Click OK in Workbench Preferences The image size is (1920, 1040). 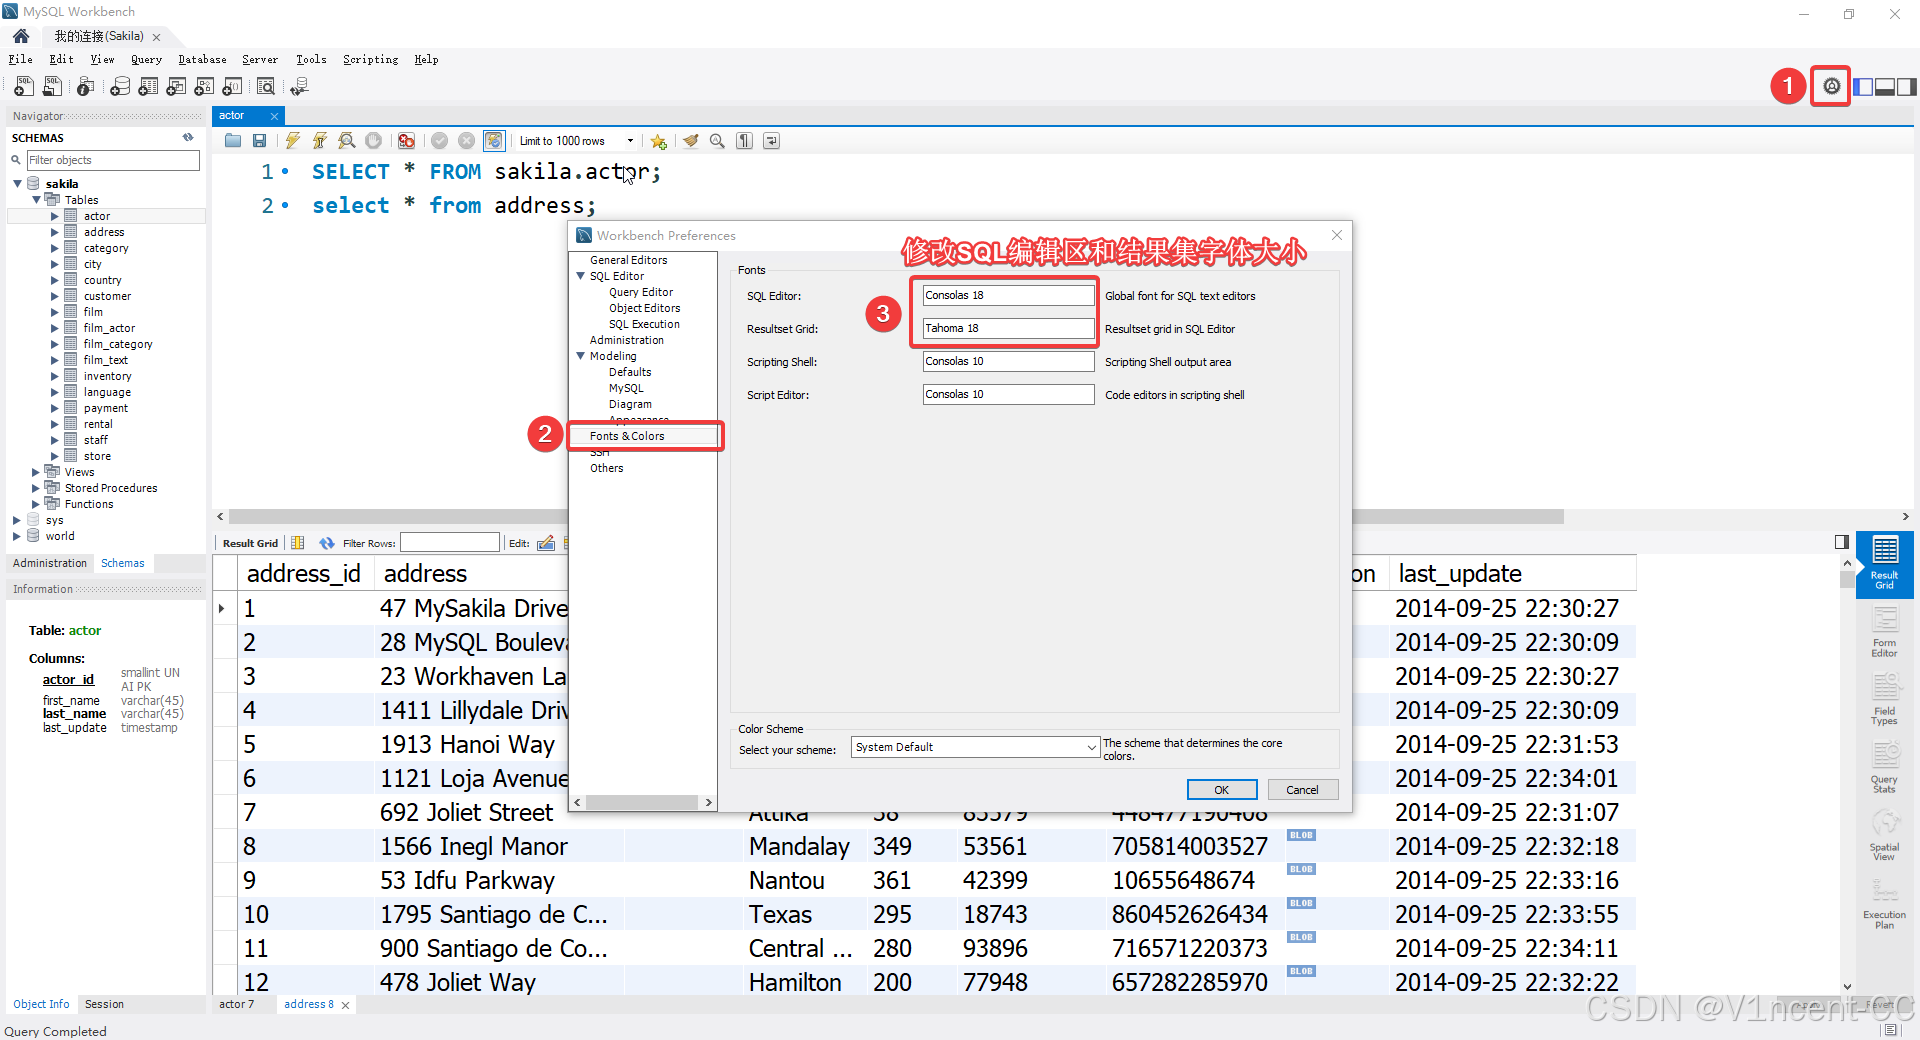coord(1222,790)
